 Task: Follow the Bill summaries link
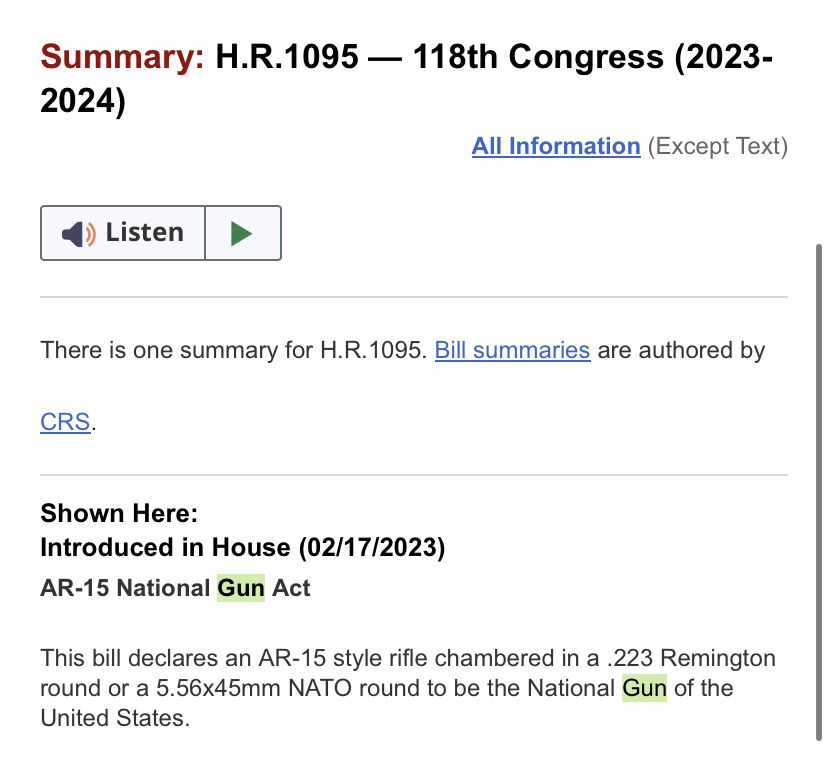(512, 350)
